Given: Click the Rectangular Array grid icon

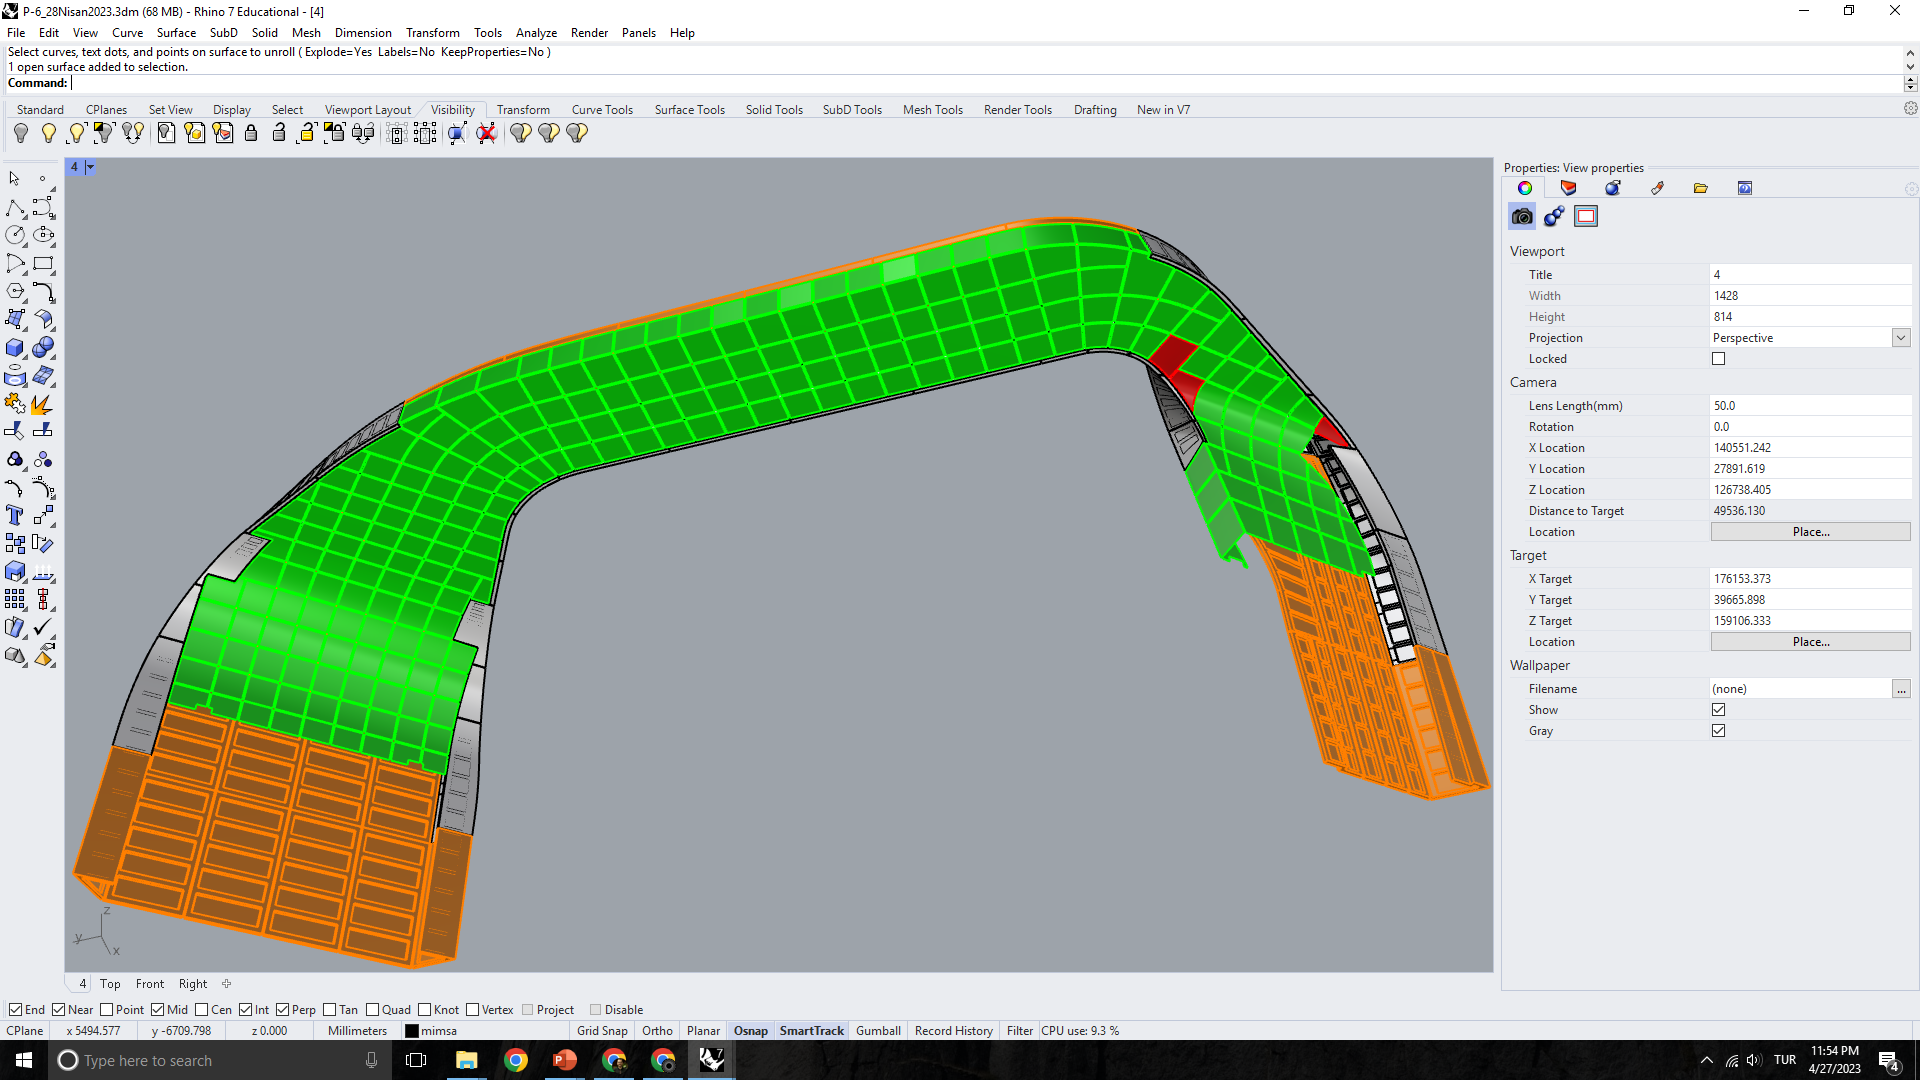Looking at the screenshot, I should coord(15,599).
